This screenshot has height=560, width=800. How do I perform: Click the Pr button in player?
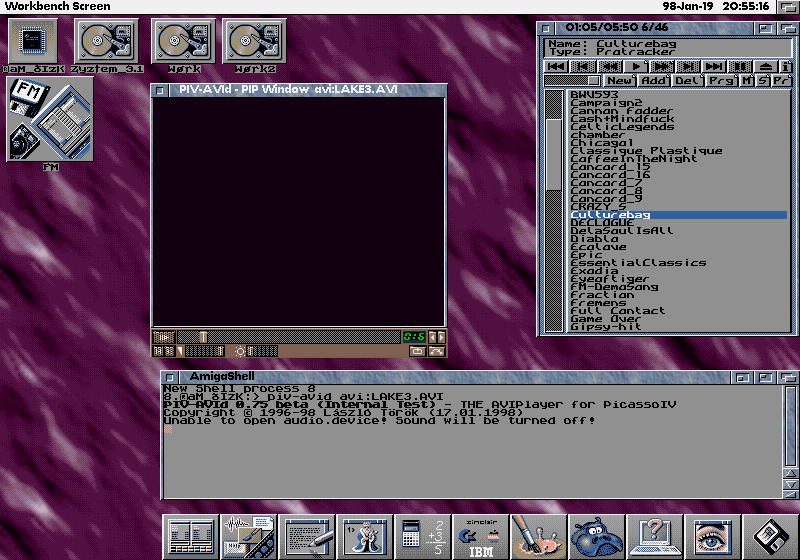tap(782, 81)
